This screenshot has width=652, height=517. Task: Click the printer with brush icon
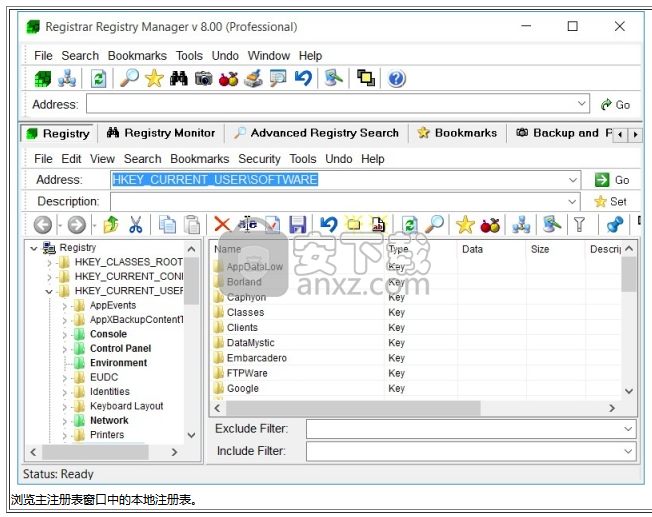pyautogui.click(x=253, y=79)
